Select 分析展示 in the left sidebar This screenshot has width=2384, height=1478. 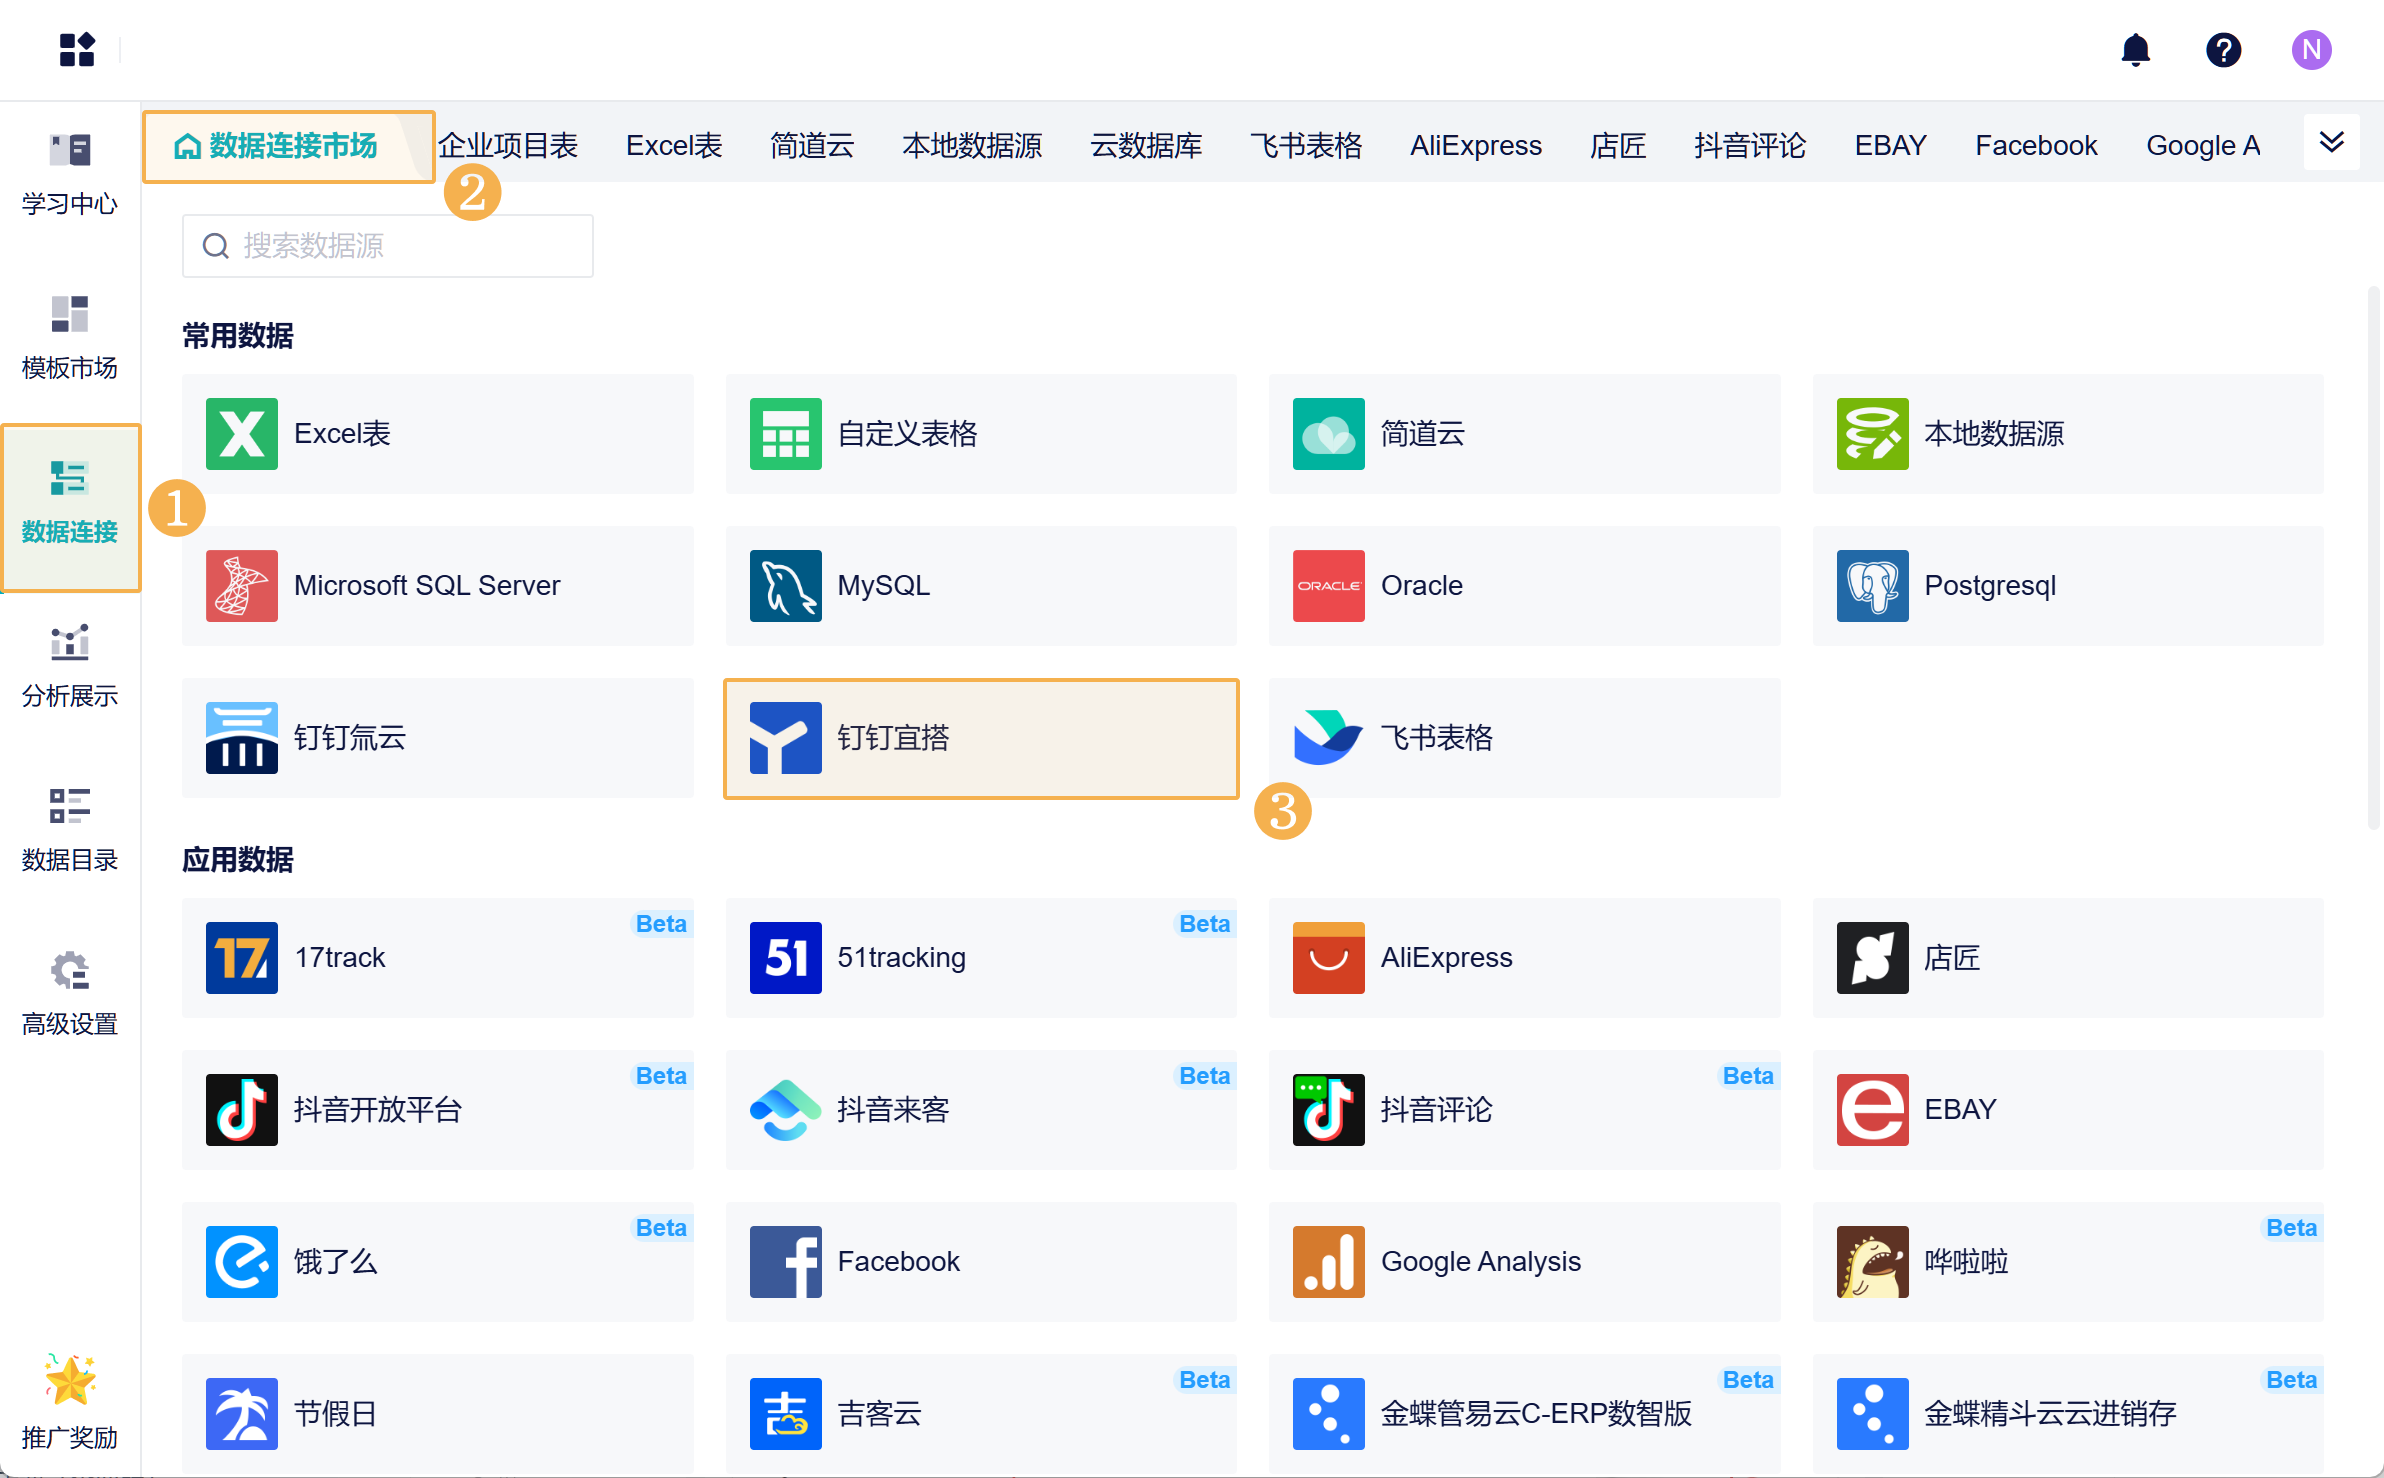(x=70, y=666)
